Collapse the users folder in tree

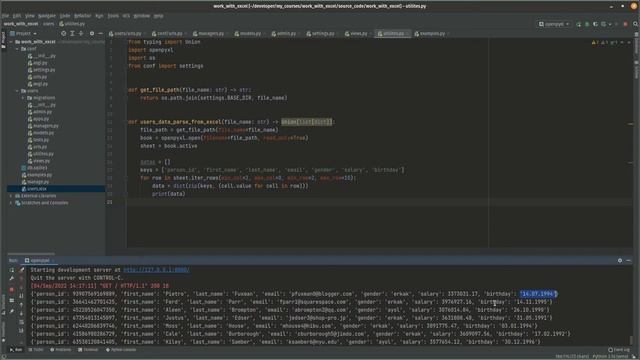click(17, 91)
